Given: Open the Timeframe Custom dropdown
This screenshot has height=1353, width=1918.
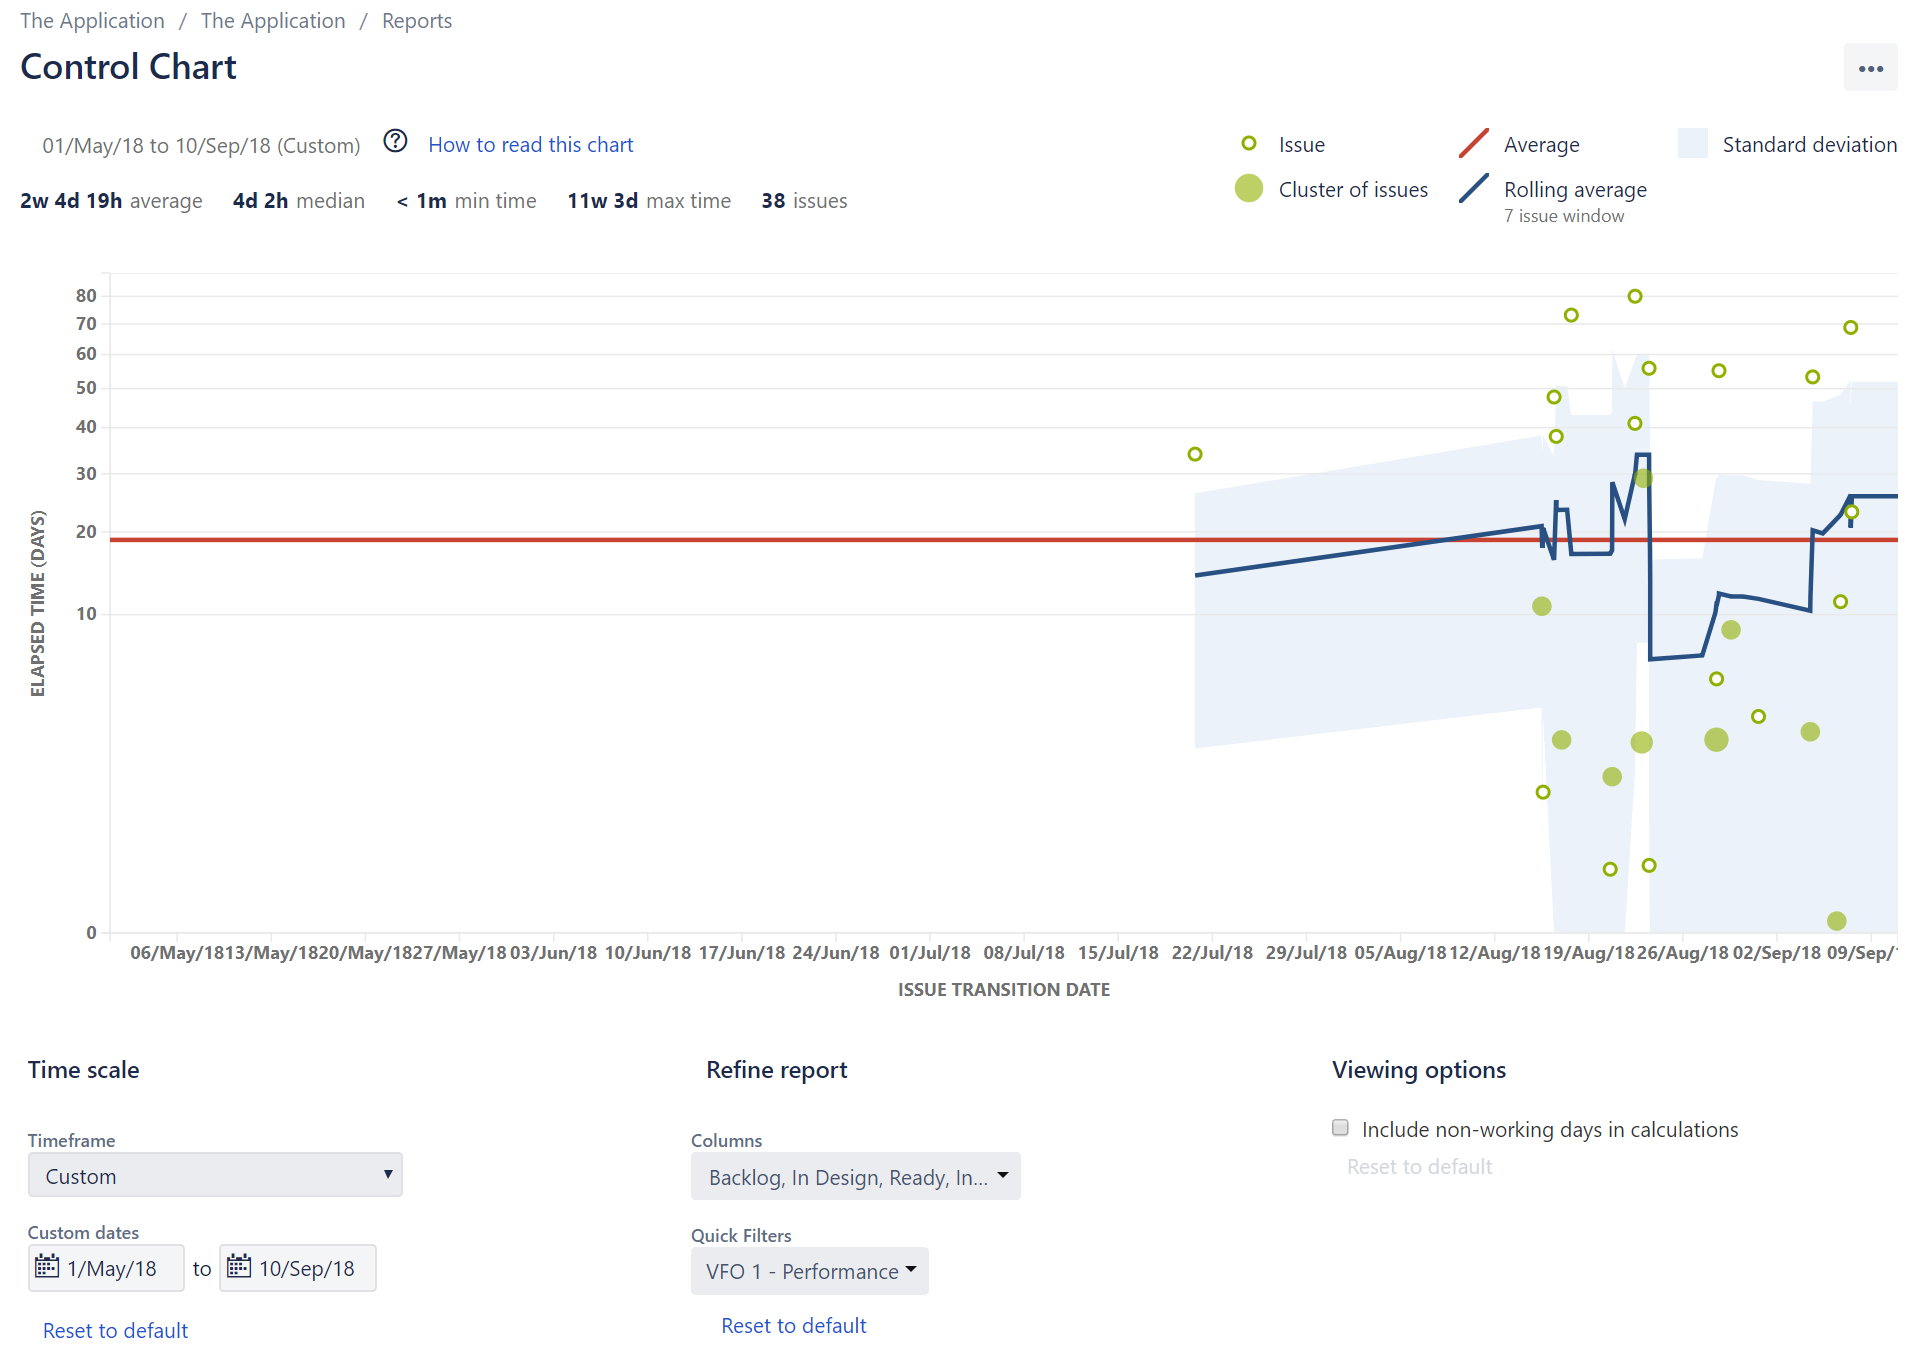Looking at the screenshot, I should [x=215, y=1175].
